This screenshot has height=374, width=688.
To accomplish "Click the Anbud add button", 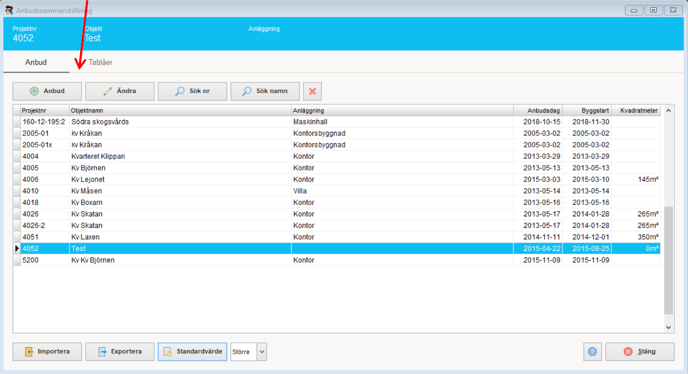I will 47,91.
